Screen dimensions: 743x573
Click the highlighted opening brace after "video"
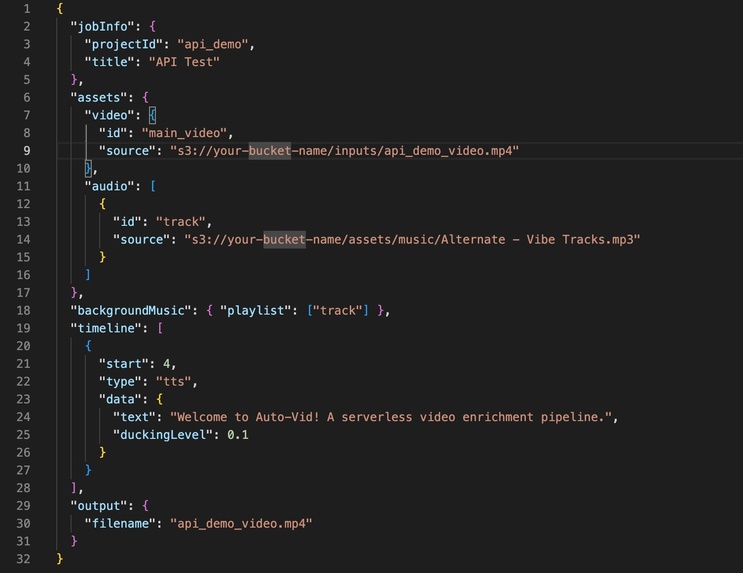[152, 115]
